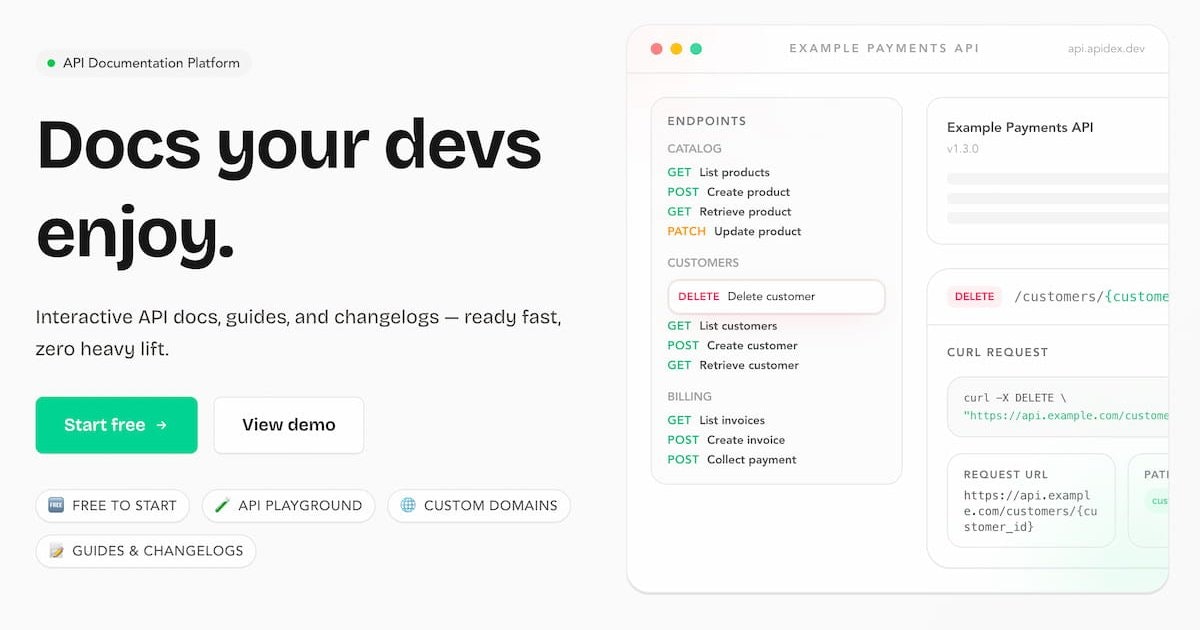Open POST Create customer endpoint
The width and height of the screenshot is (1200, 630).
pyautogui.click(x=733, y=346)
